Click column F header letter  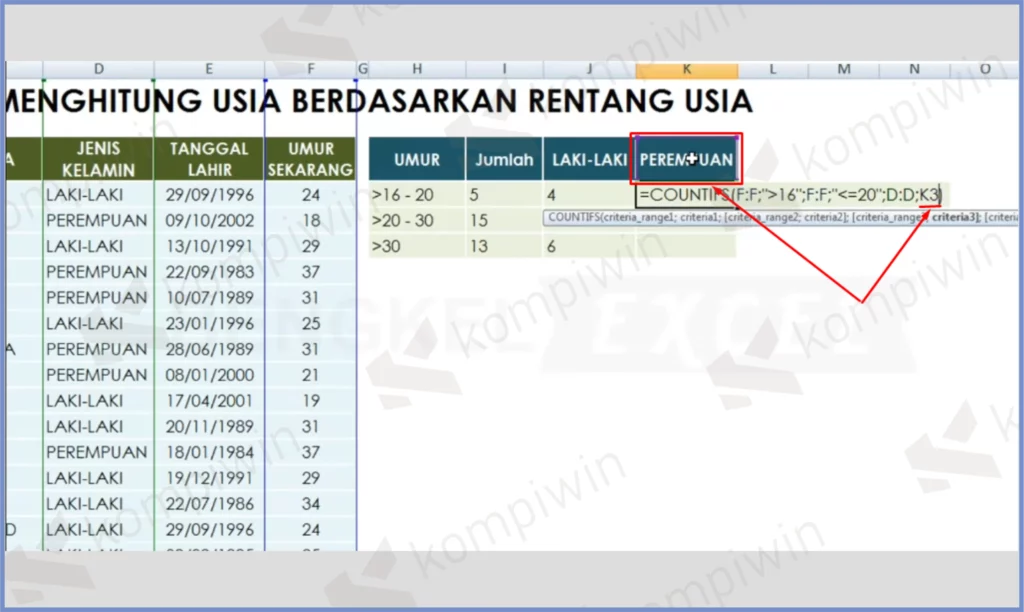[310, 69]
